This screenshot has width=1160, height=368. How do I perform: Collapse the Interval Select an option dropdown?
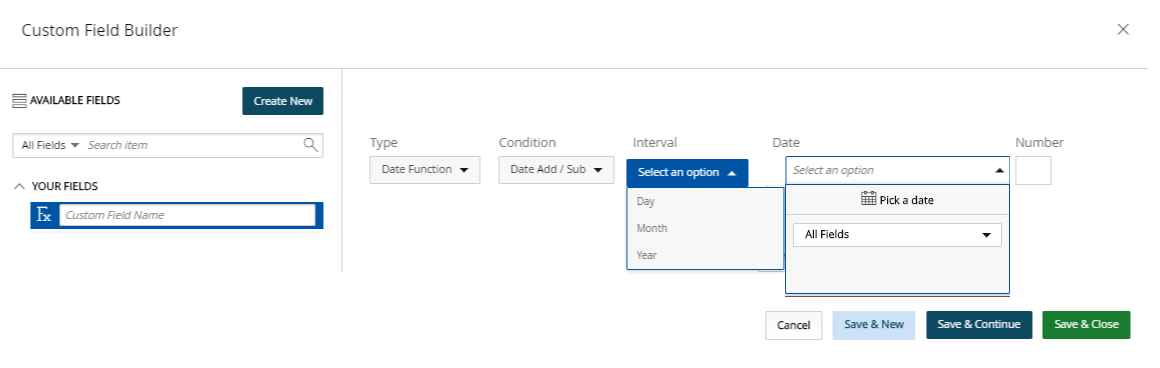click(687, 173)
